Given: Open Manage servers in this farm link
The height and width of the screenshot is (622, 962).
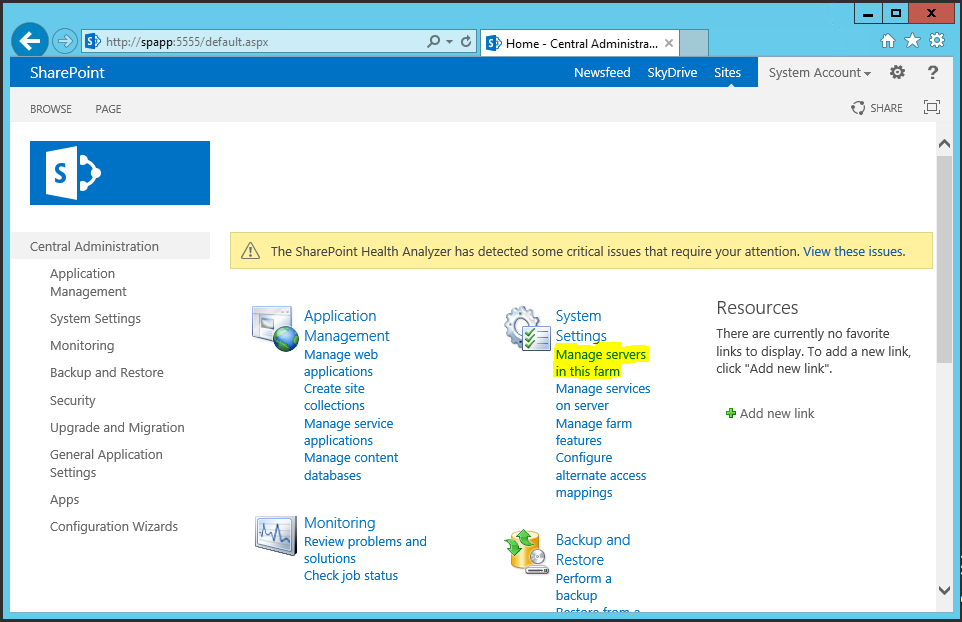Looking at the screenshot, I should (601, 363).
